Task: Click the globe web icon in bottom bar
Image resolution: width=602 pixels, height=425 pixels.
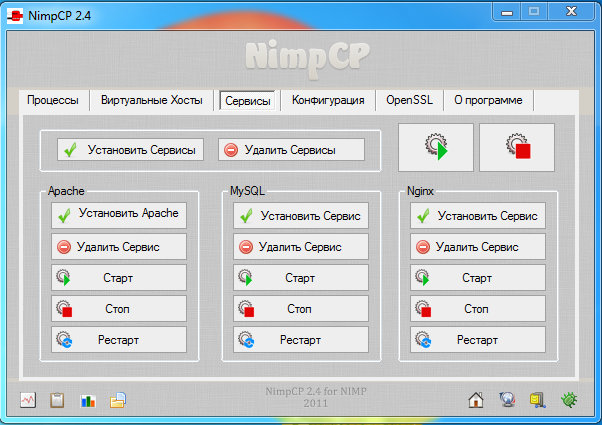Action: coord(508,400)
